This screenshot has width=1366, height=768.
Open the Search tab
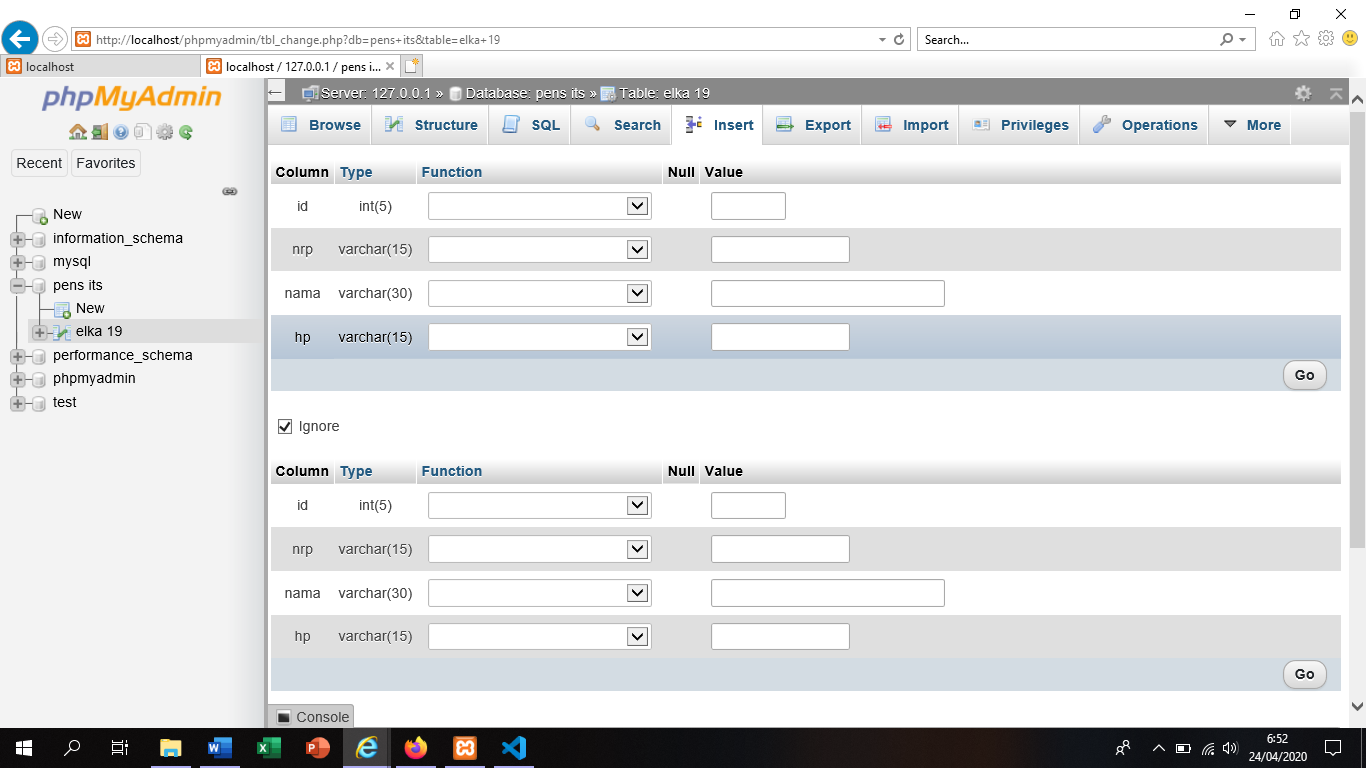tap(622, 125)
